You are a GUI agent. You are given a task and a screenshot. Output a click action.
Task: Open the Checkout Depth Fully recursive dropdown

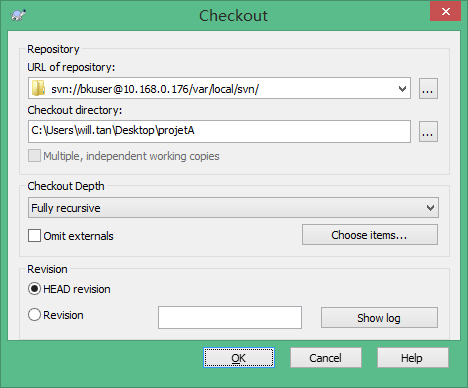(233, 208)
